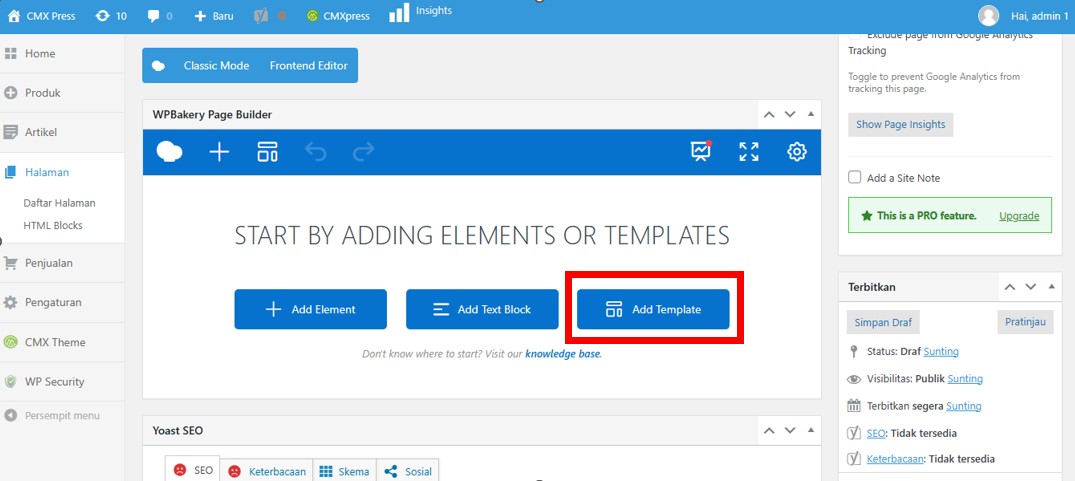Open the Artikel sidebar menu

[x=40, y=132]
